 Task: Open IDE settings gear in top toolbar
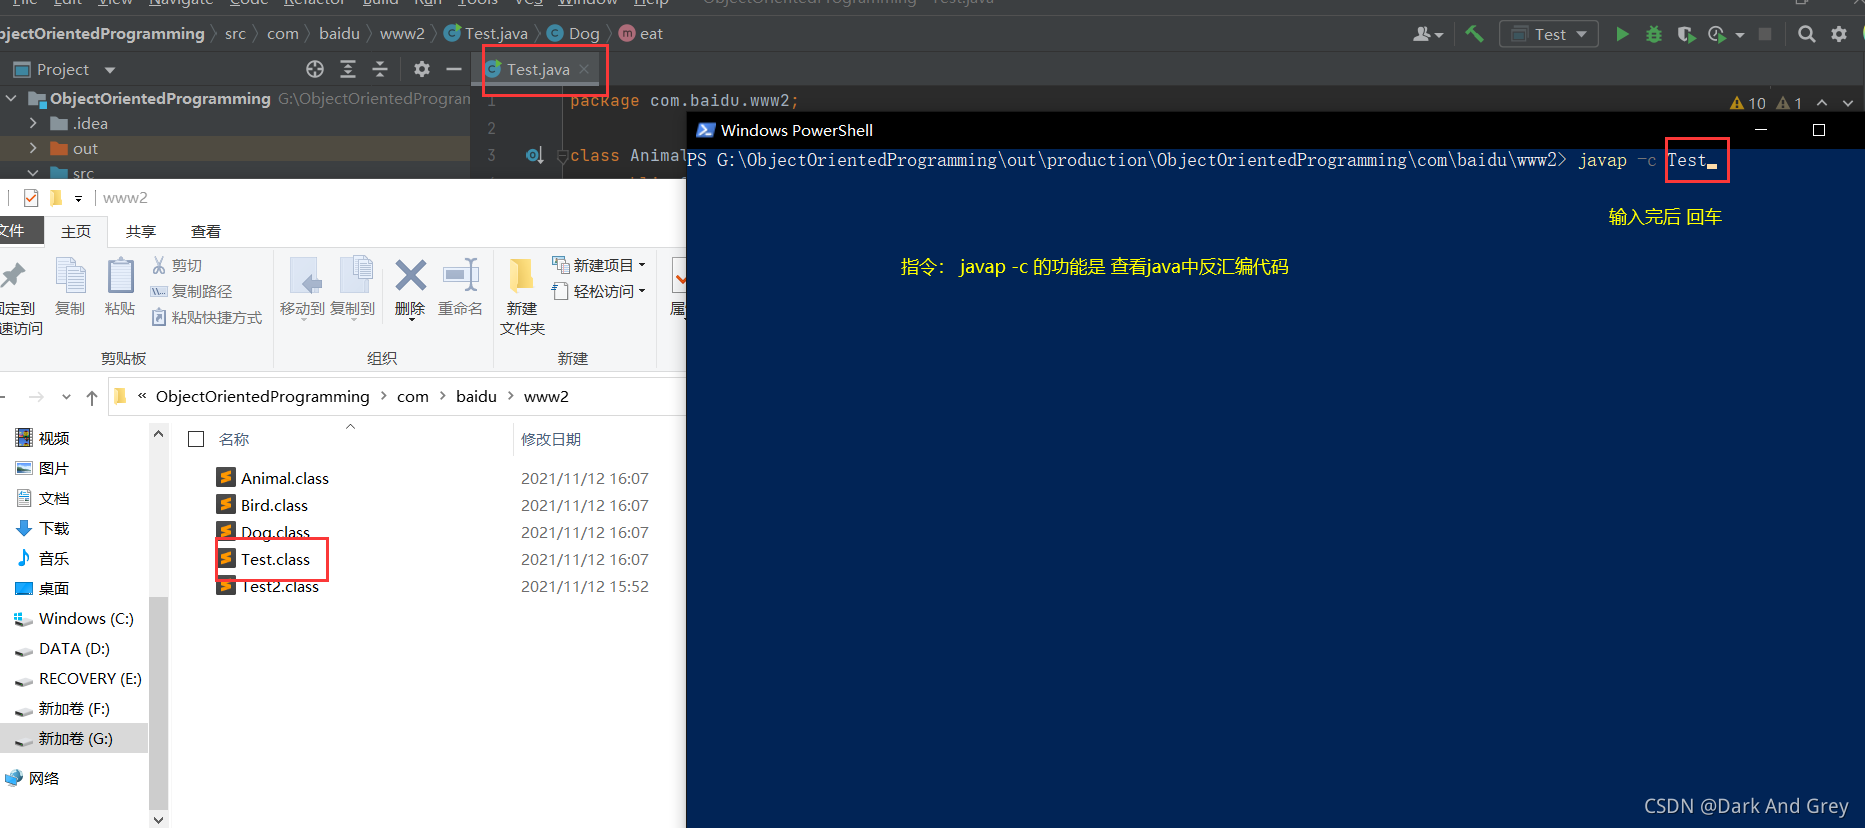1839,34
